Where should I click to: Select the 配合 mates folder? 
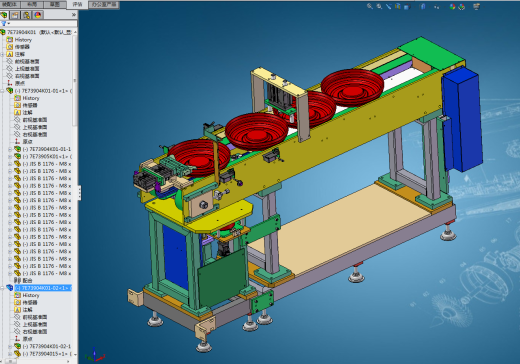23,280
